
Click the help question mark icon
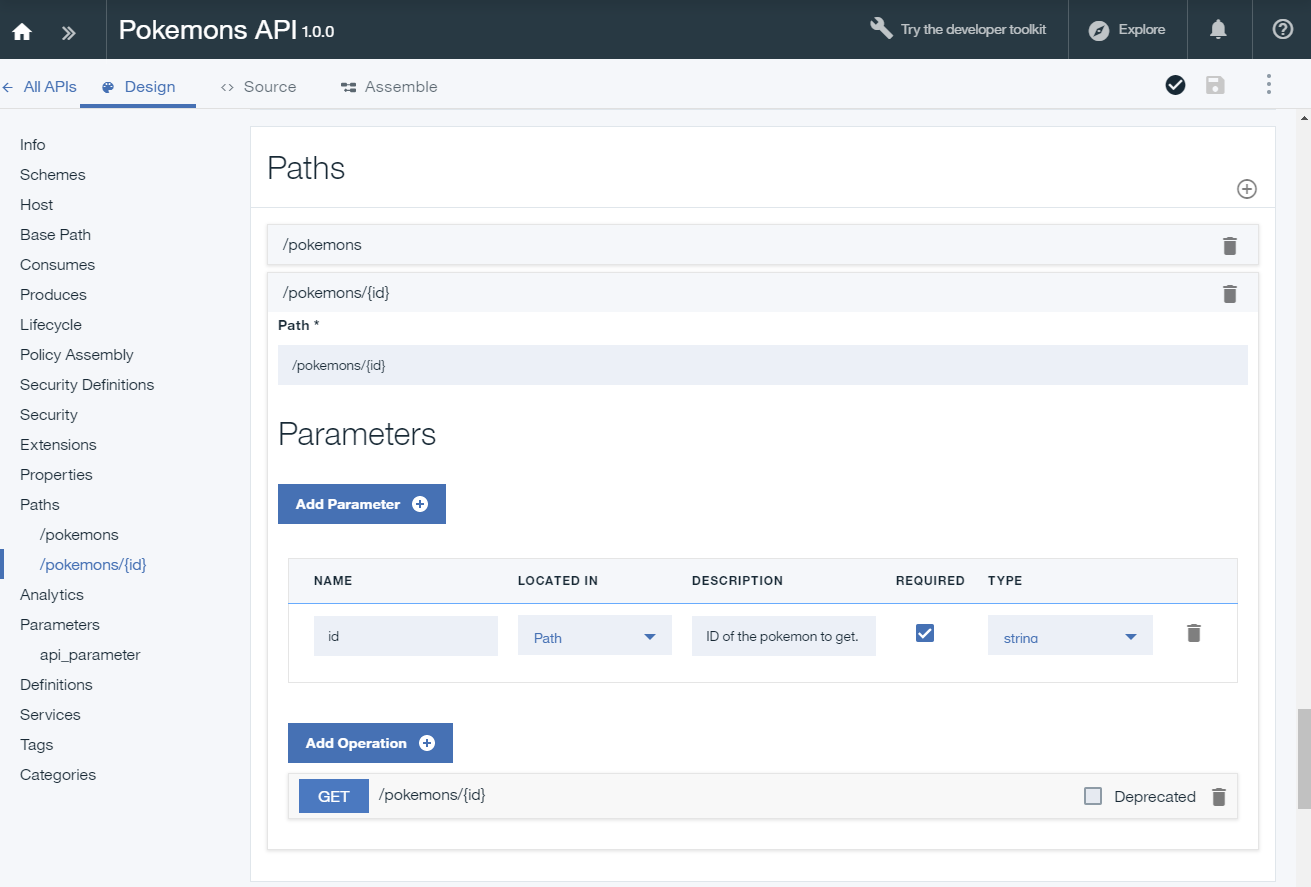(x=1282, y=29)
